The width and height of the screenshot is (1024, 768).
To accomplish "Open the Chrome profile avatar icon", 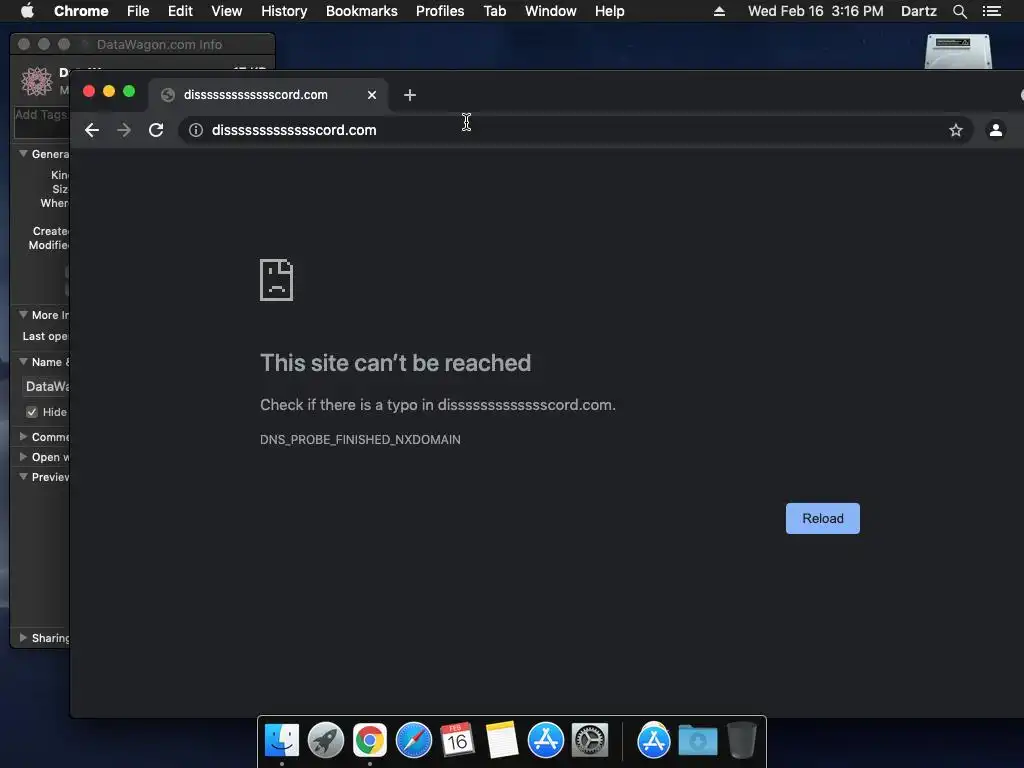I will click(995, 130).
